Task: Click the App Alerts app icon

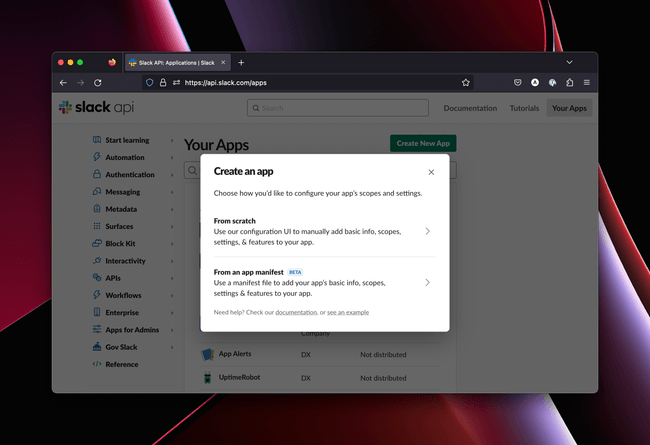Action: click(x=207, y=354)
